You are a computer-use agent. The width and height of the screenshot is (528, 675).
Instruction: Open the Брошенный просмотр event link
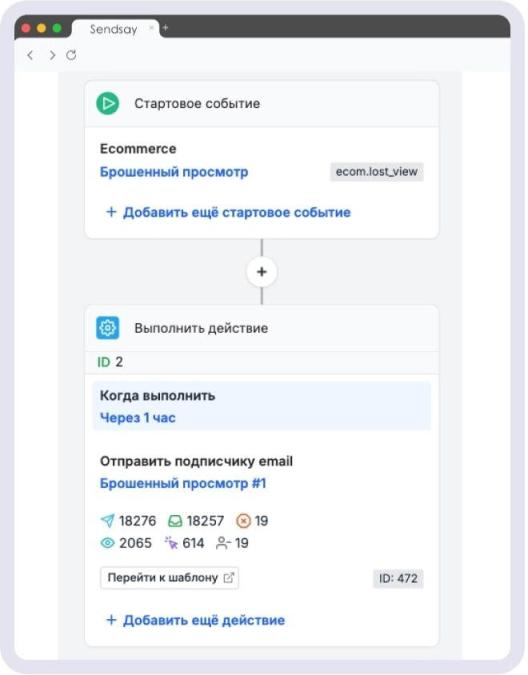[x=174, y=172]
